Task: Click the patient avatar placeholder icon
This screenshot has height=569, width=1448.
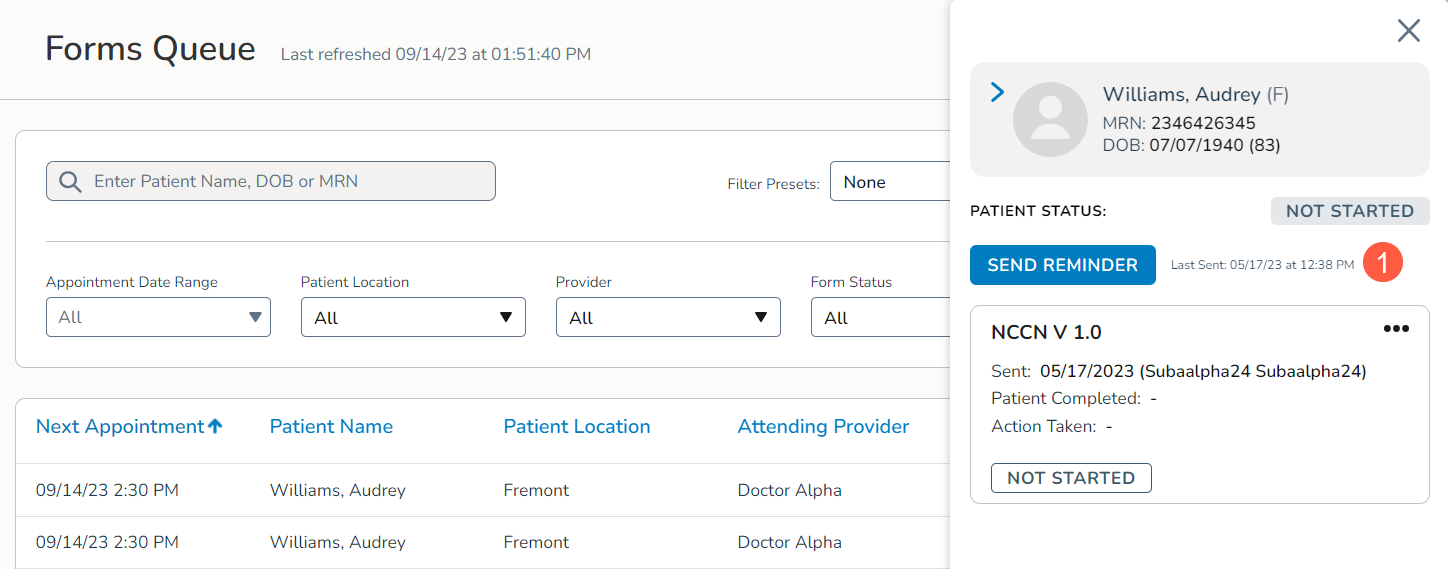Action: click(x=1050, y=120)
